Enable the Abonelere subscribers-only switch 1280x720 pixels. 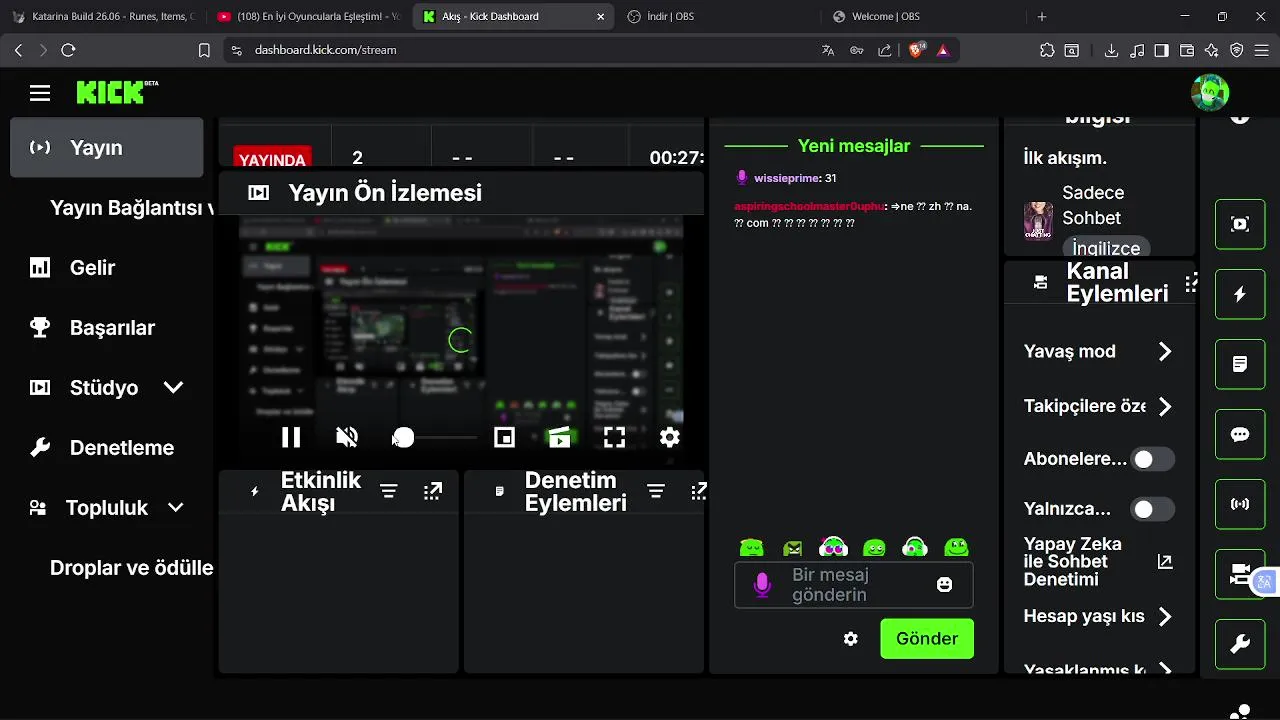pos(1152,459)
